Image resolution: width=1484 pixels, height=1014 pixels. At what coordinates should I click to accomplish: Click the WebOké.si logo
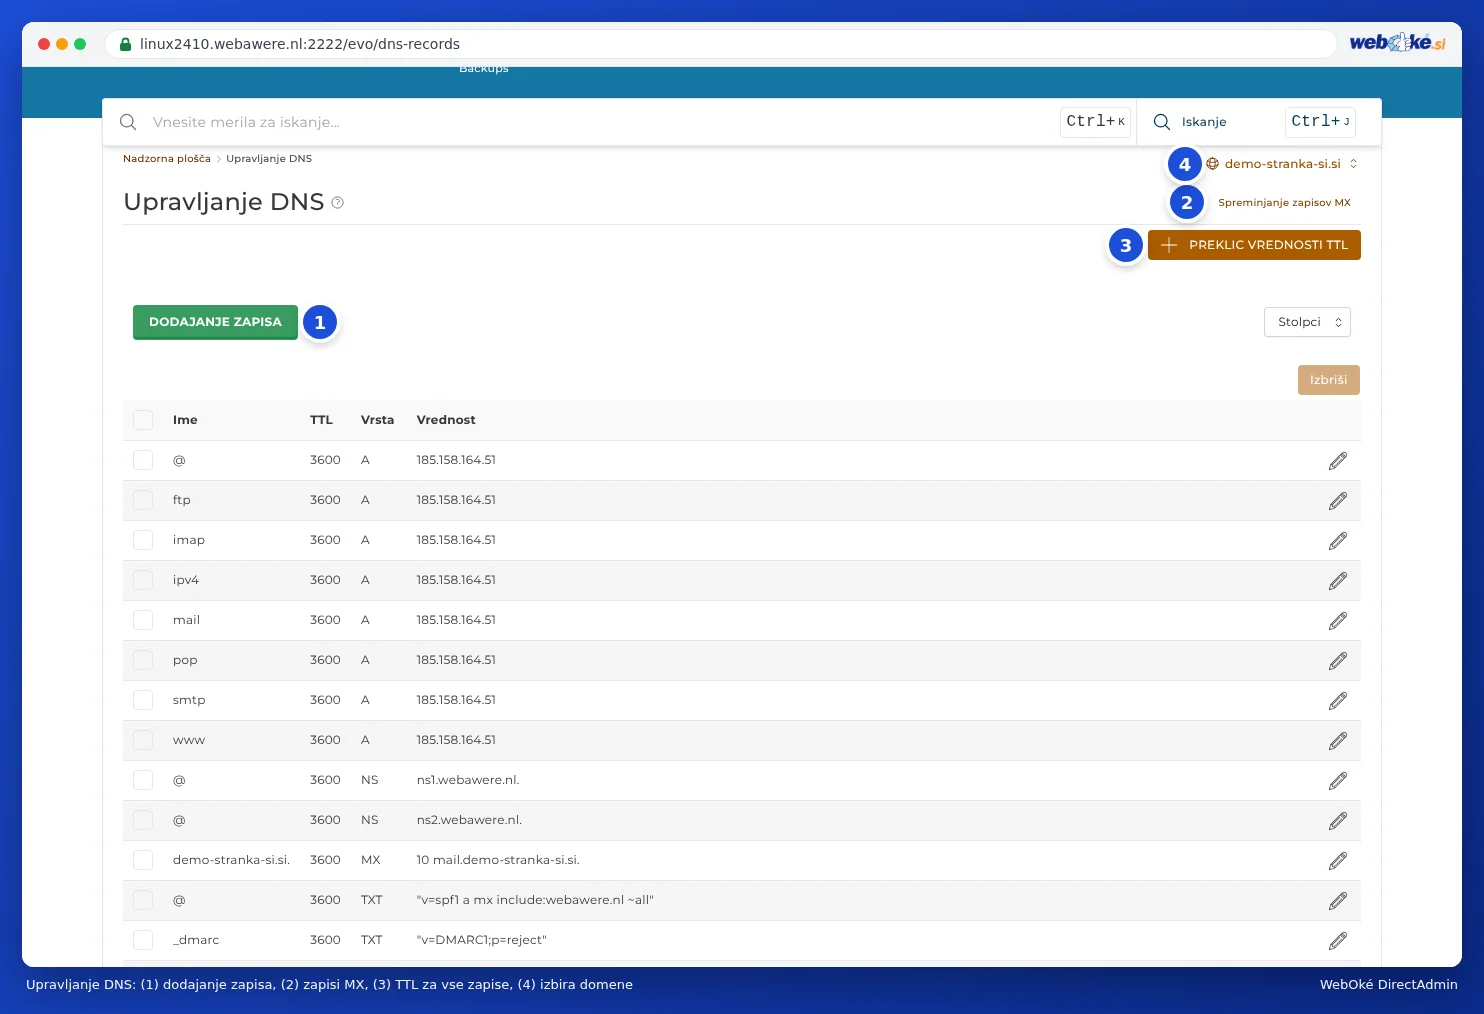[1397, 43]
